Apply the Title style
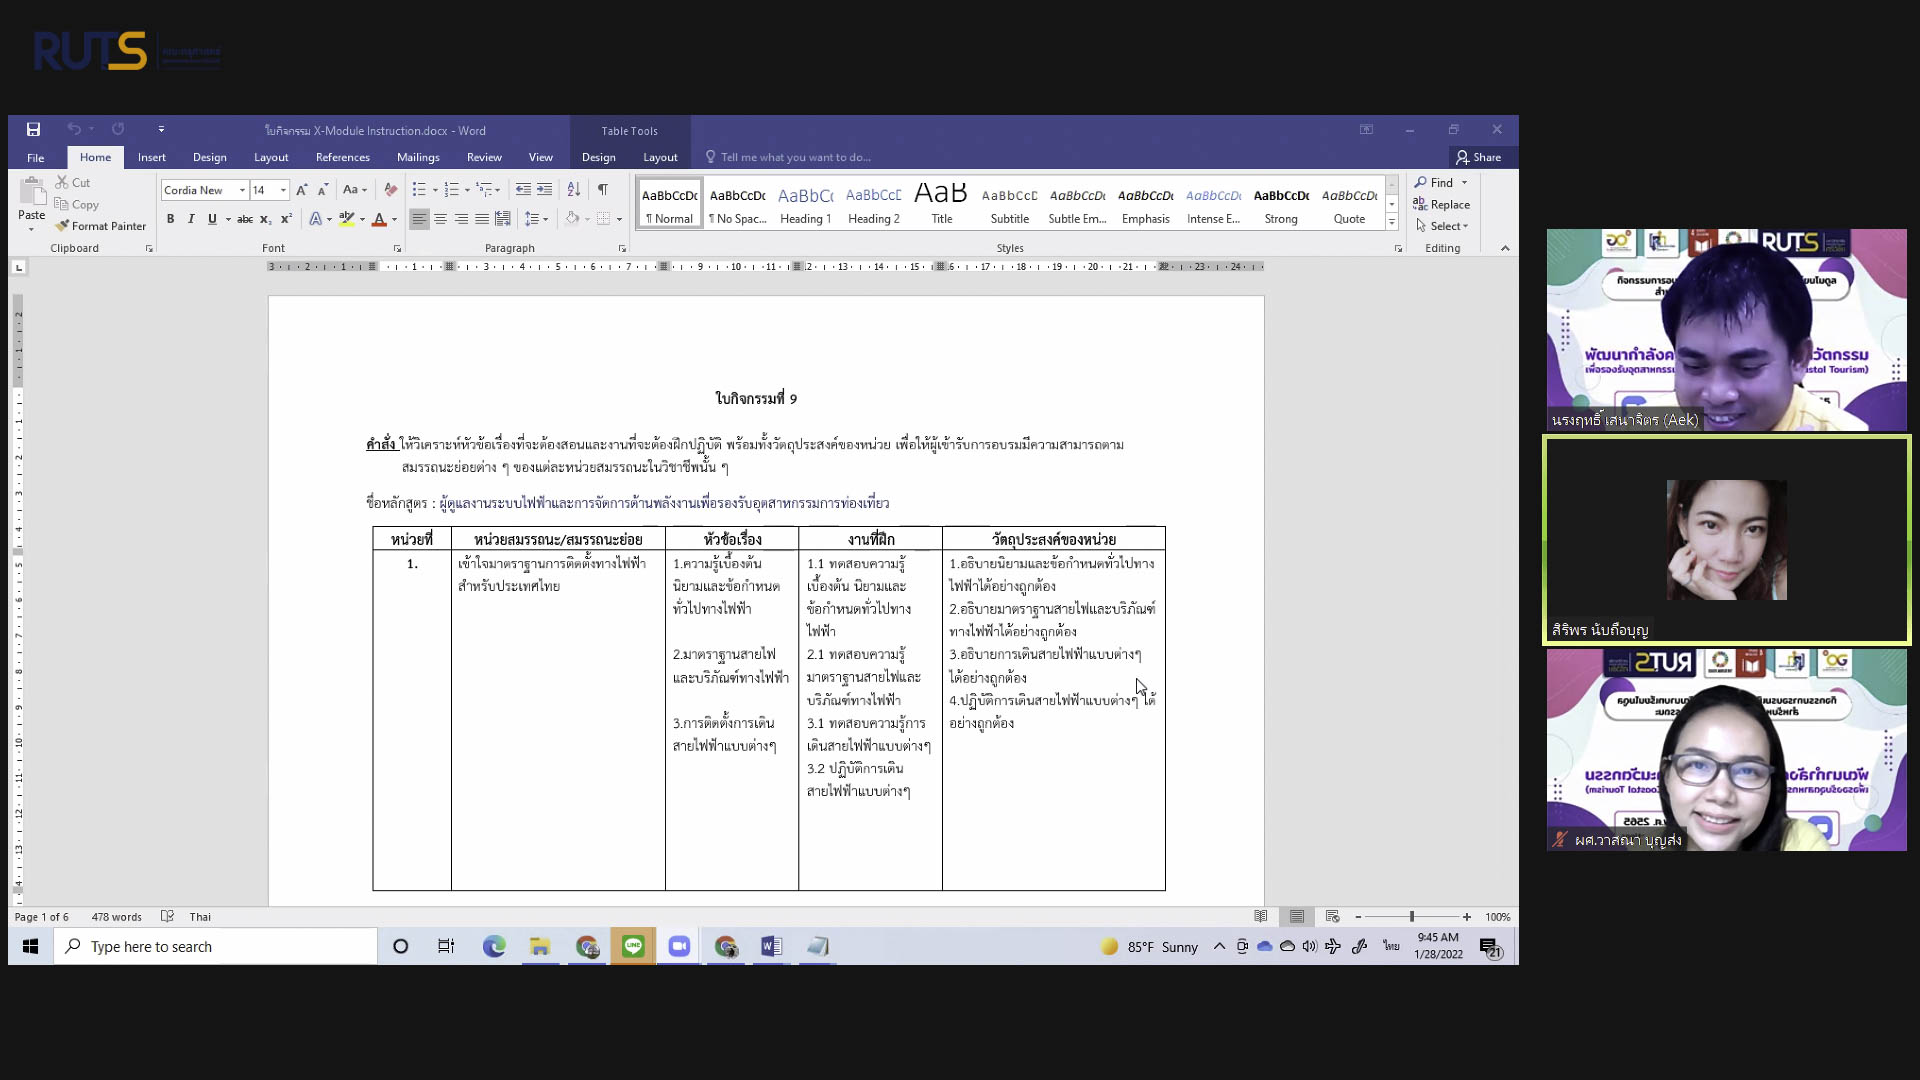 (941, 203)
